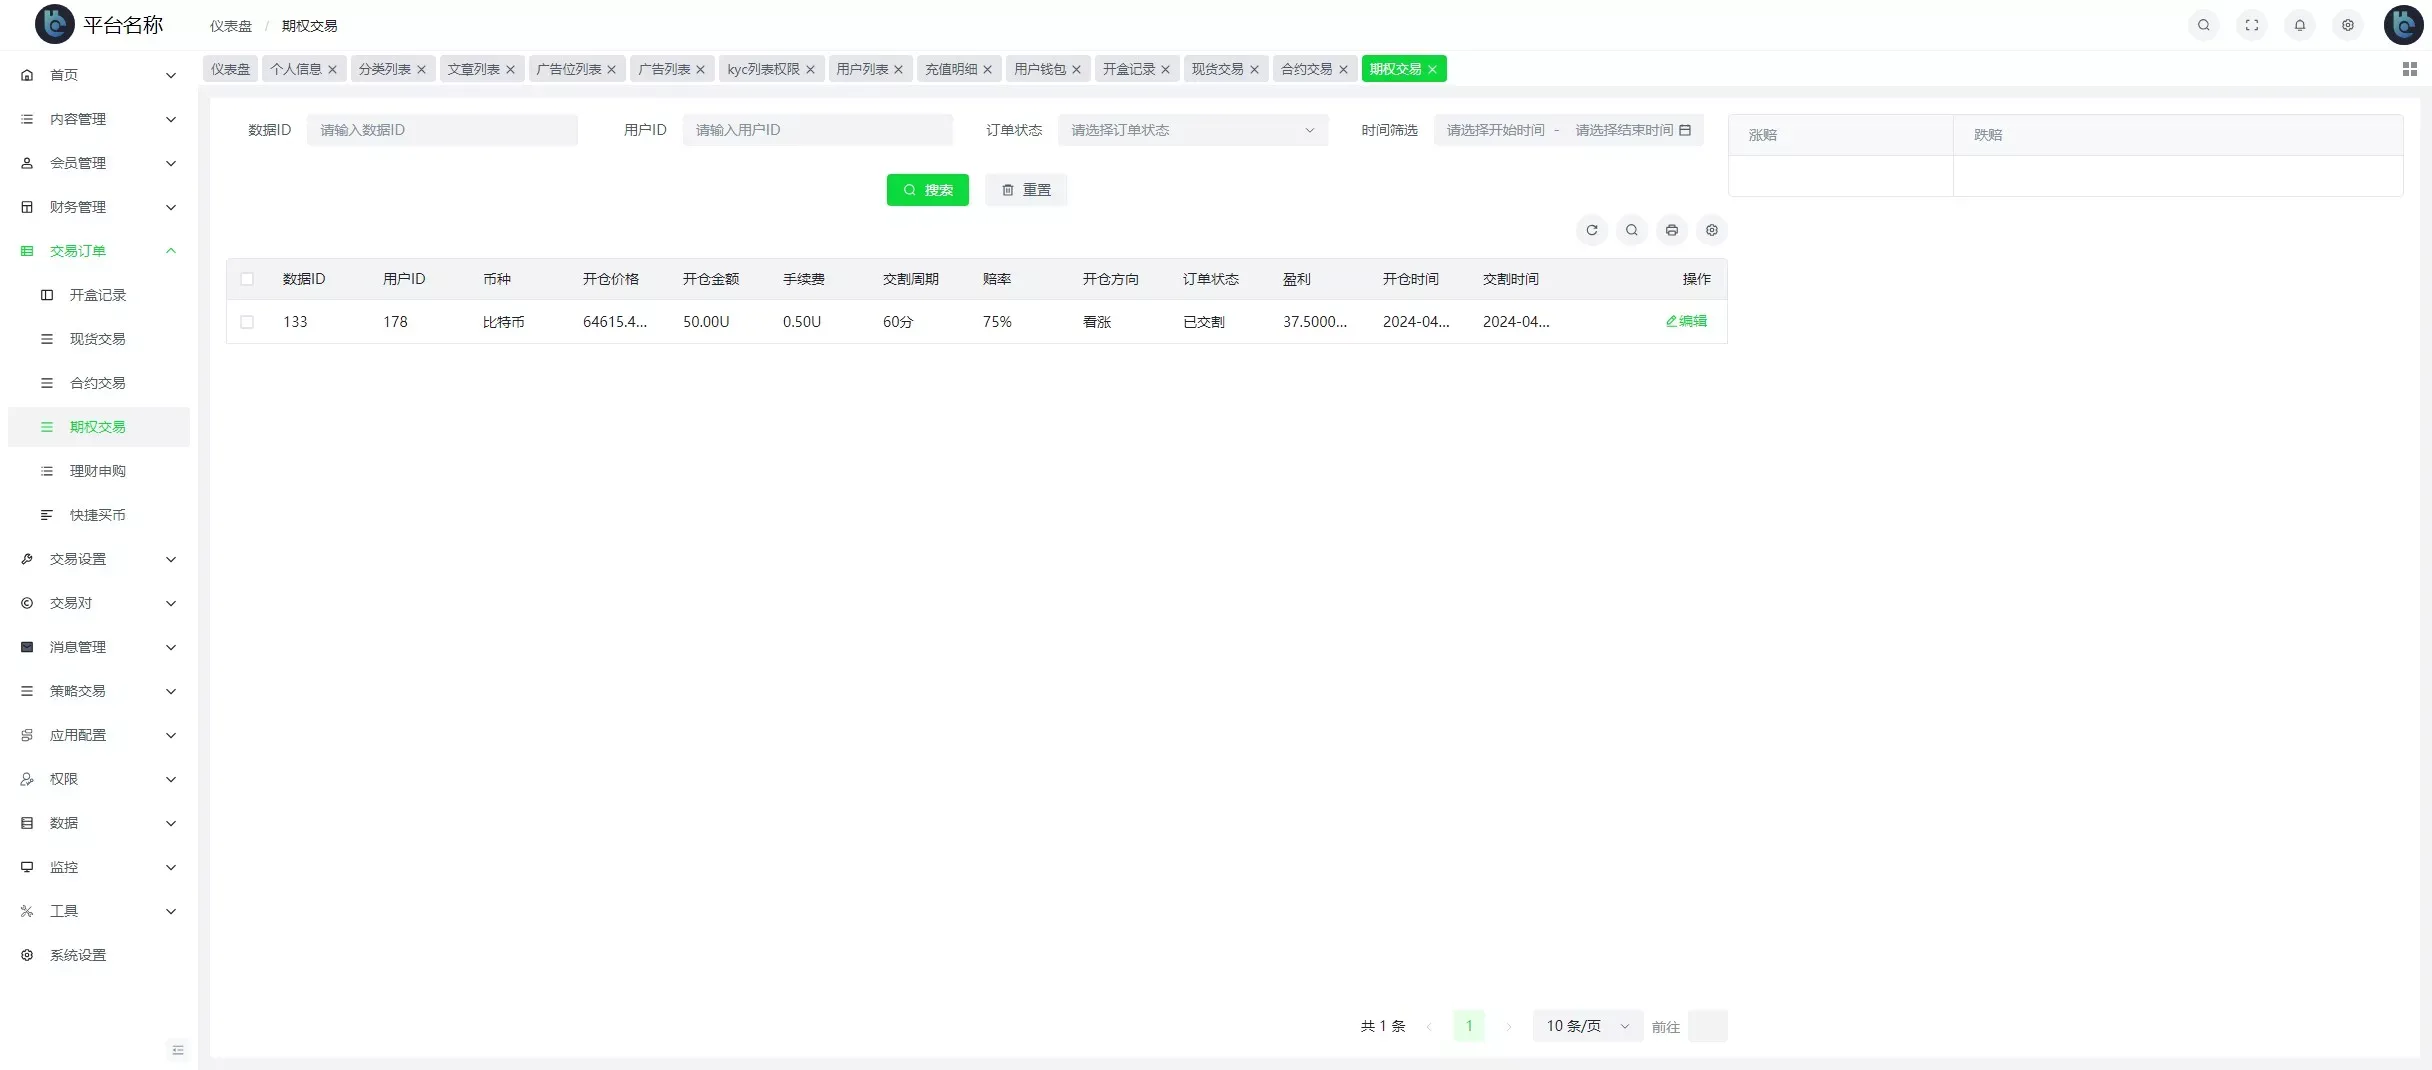The width and height of the screenshot is (2432, 1070).
Task: Close the active 期权交易 tab
Action: (1432, 69)
